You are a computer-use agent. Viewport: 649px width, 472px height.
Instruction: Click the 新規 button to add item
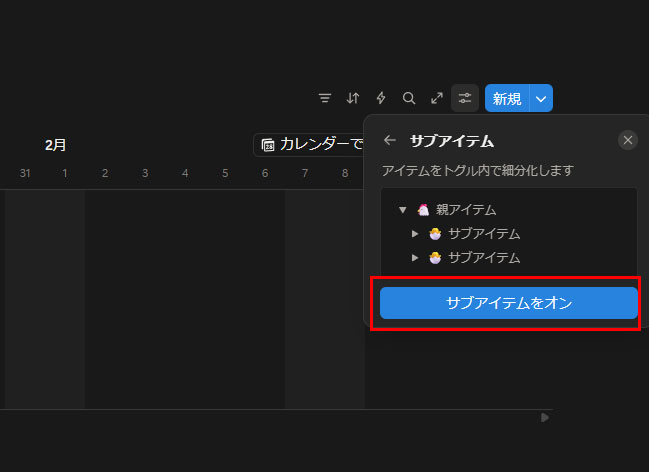click(507, 98)
